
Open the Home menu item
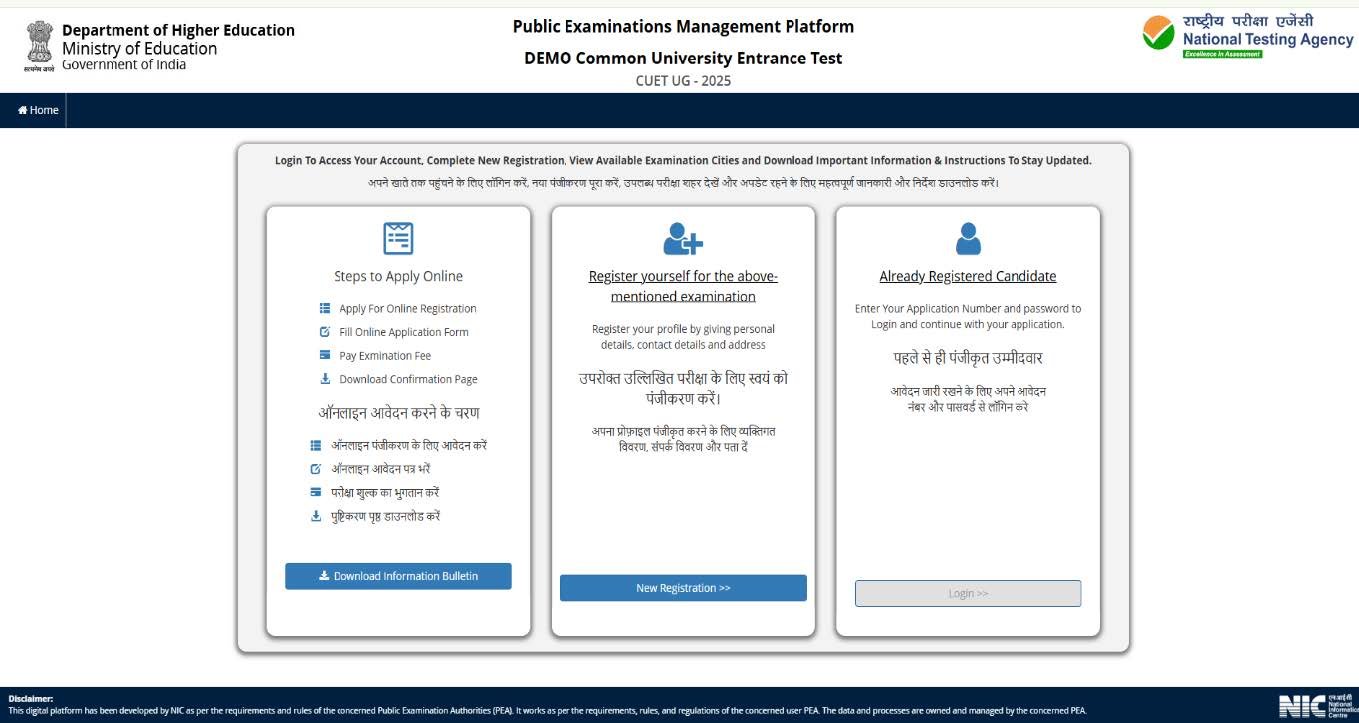click(x=38, y=110)
